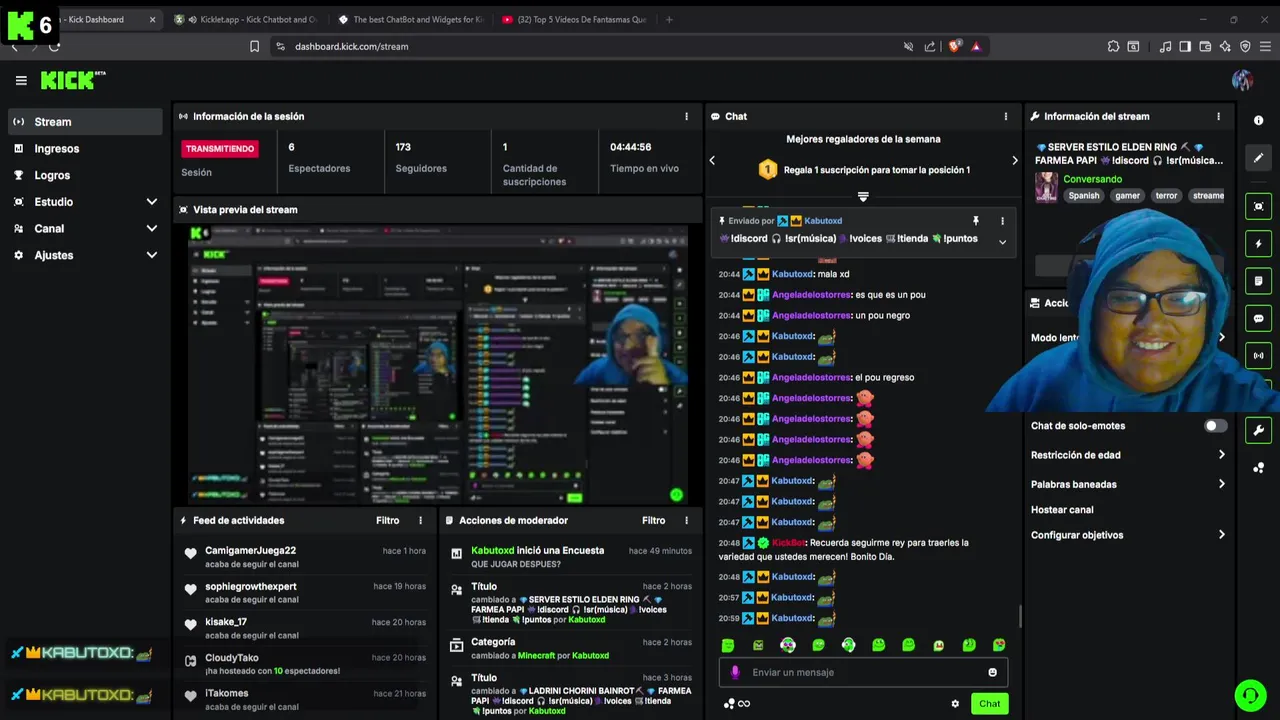Send message with green Chat button

pyautogui.click(x=989, y=704)
